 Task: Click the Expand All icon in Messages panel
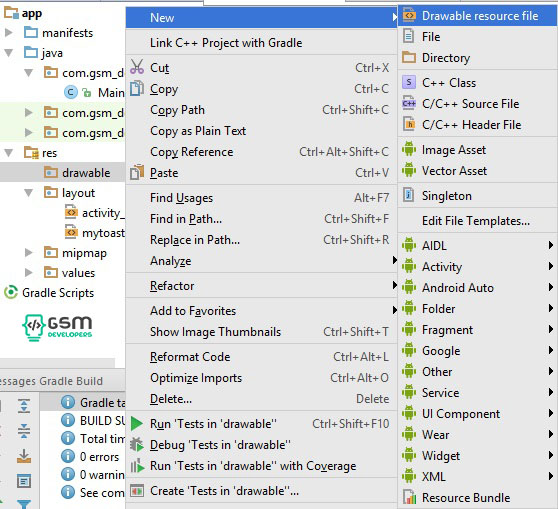(24, 406)
